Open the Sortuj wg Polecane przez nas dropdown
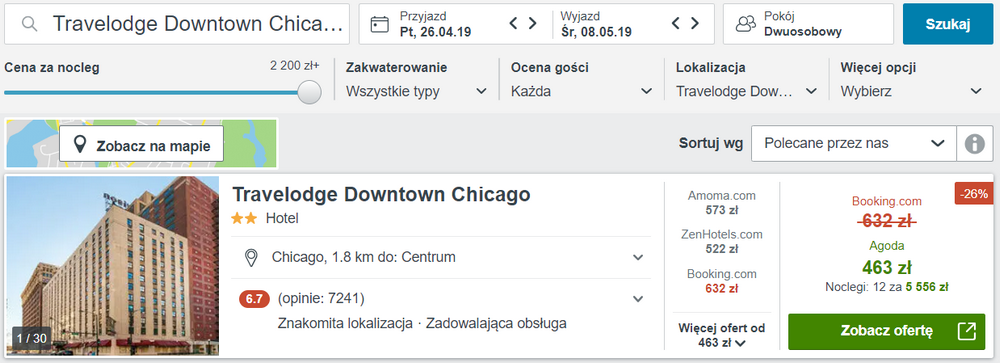The image size is (1000, 363). [x=854, y=144]
